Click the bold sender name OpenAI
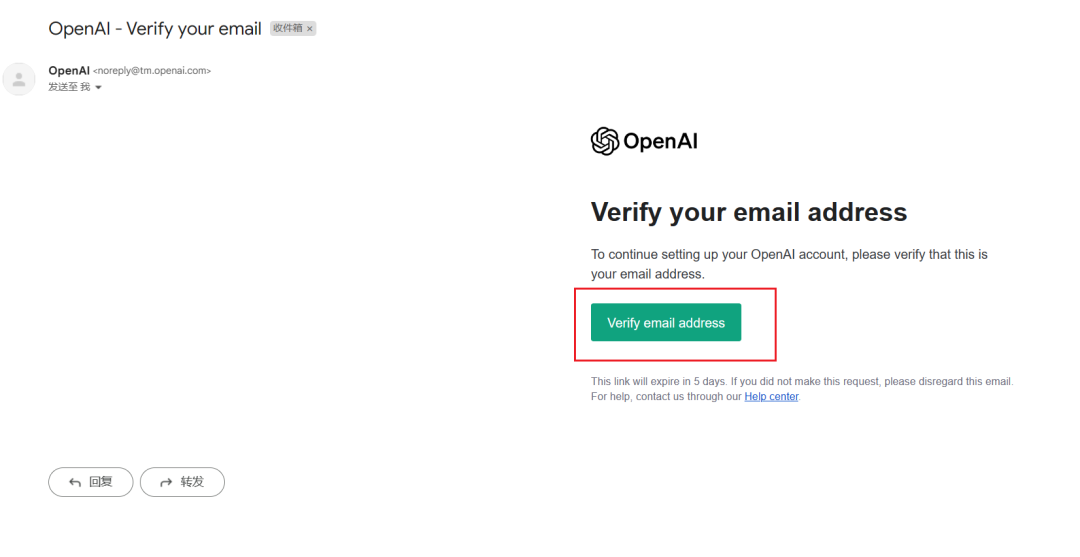1080x557 pixels. [69, 71]
